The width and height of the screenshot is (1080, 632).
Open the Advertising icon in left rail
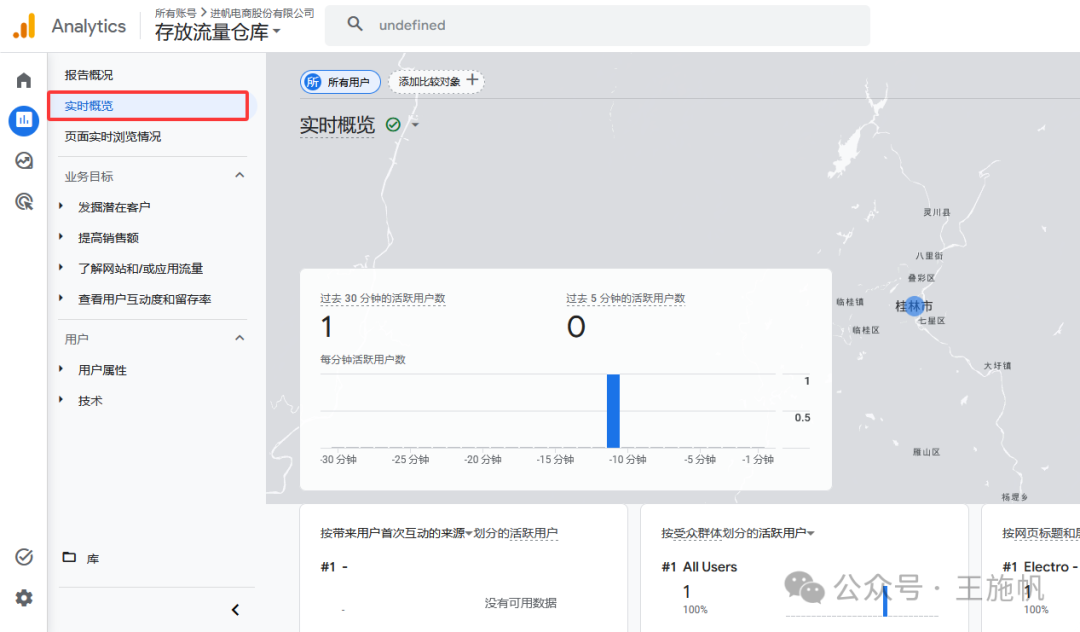pyautogui.click(x=24, y=201)
